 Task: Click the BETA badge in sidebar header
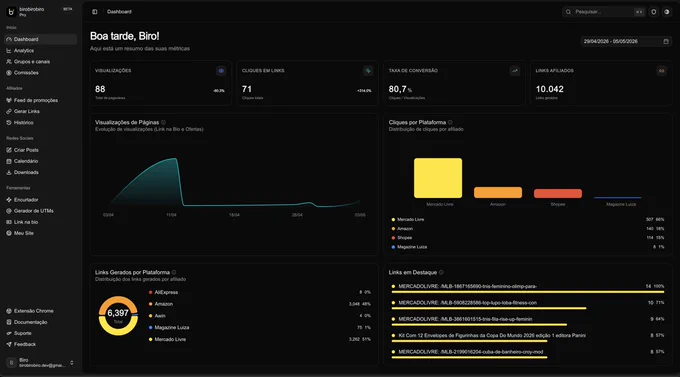[68, 9]
